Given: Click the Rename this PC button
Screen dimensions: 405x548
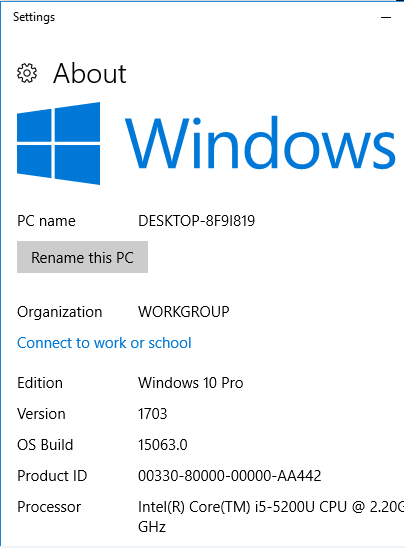Looking at the screenshot, I should 82,257.
